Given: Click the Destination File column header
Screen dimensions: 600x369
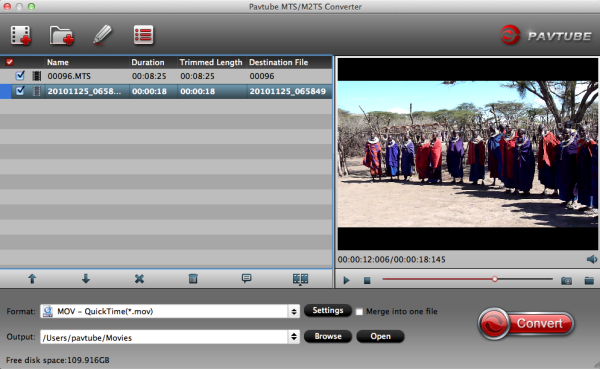Looking at the screenshot, I should [279, 62].
